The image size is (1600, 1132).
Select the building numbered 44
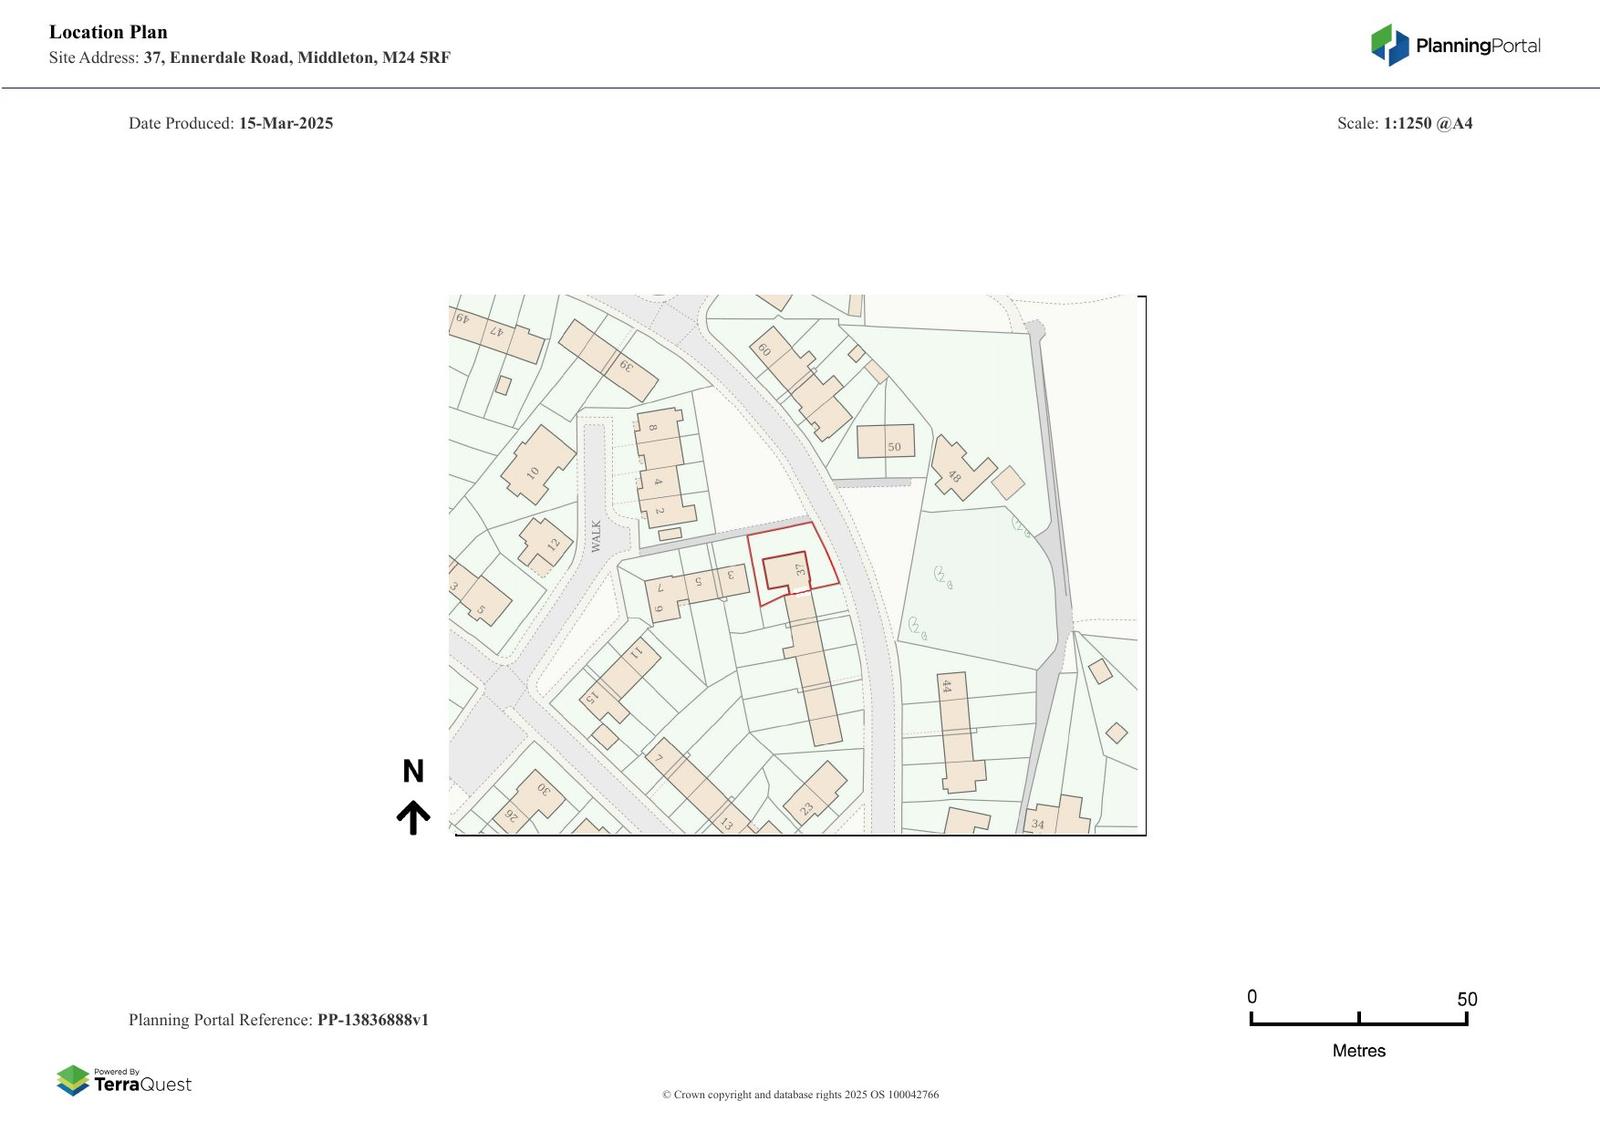tap(955, 730)
